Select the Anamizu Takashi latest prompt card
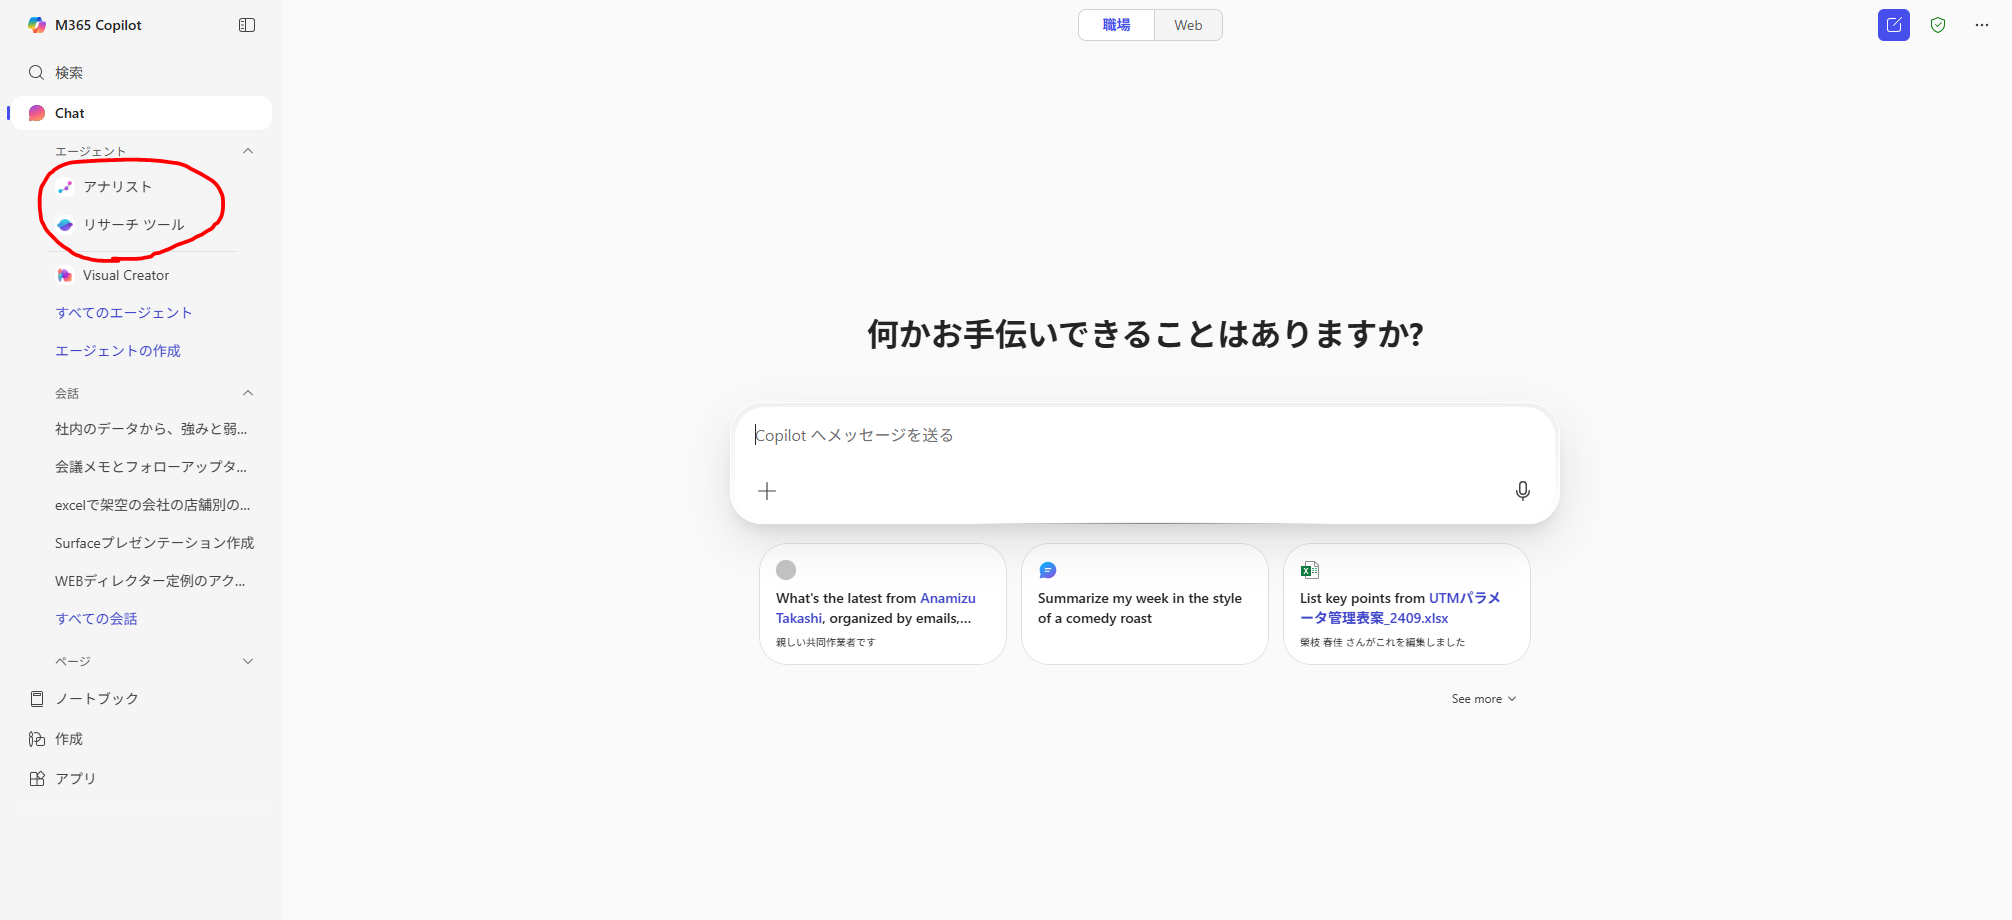The height and width of the screenshot is (920, 2012). coord(883,604)
